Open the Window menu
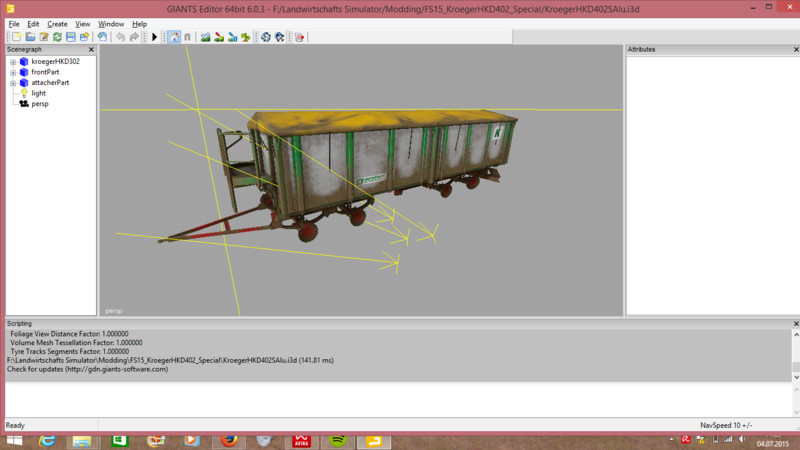 [111, 24]
